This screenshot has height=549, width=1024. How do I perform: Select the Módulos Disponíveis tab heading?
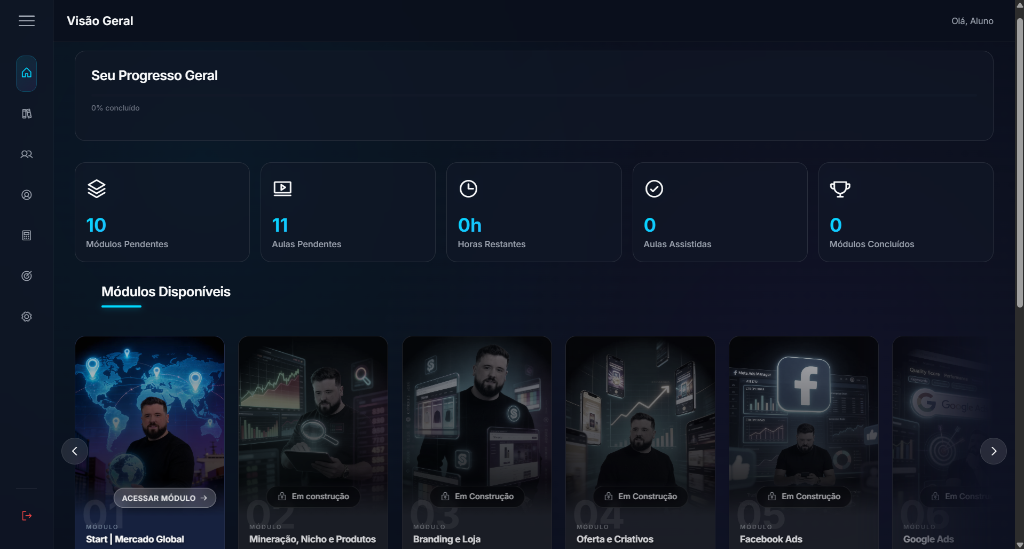[x=166, y=292]
